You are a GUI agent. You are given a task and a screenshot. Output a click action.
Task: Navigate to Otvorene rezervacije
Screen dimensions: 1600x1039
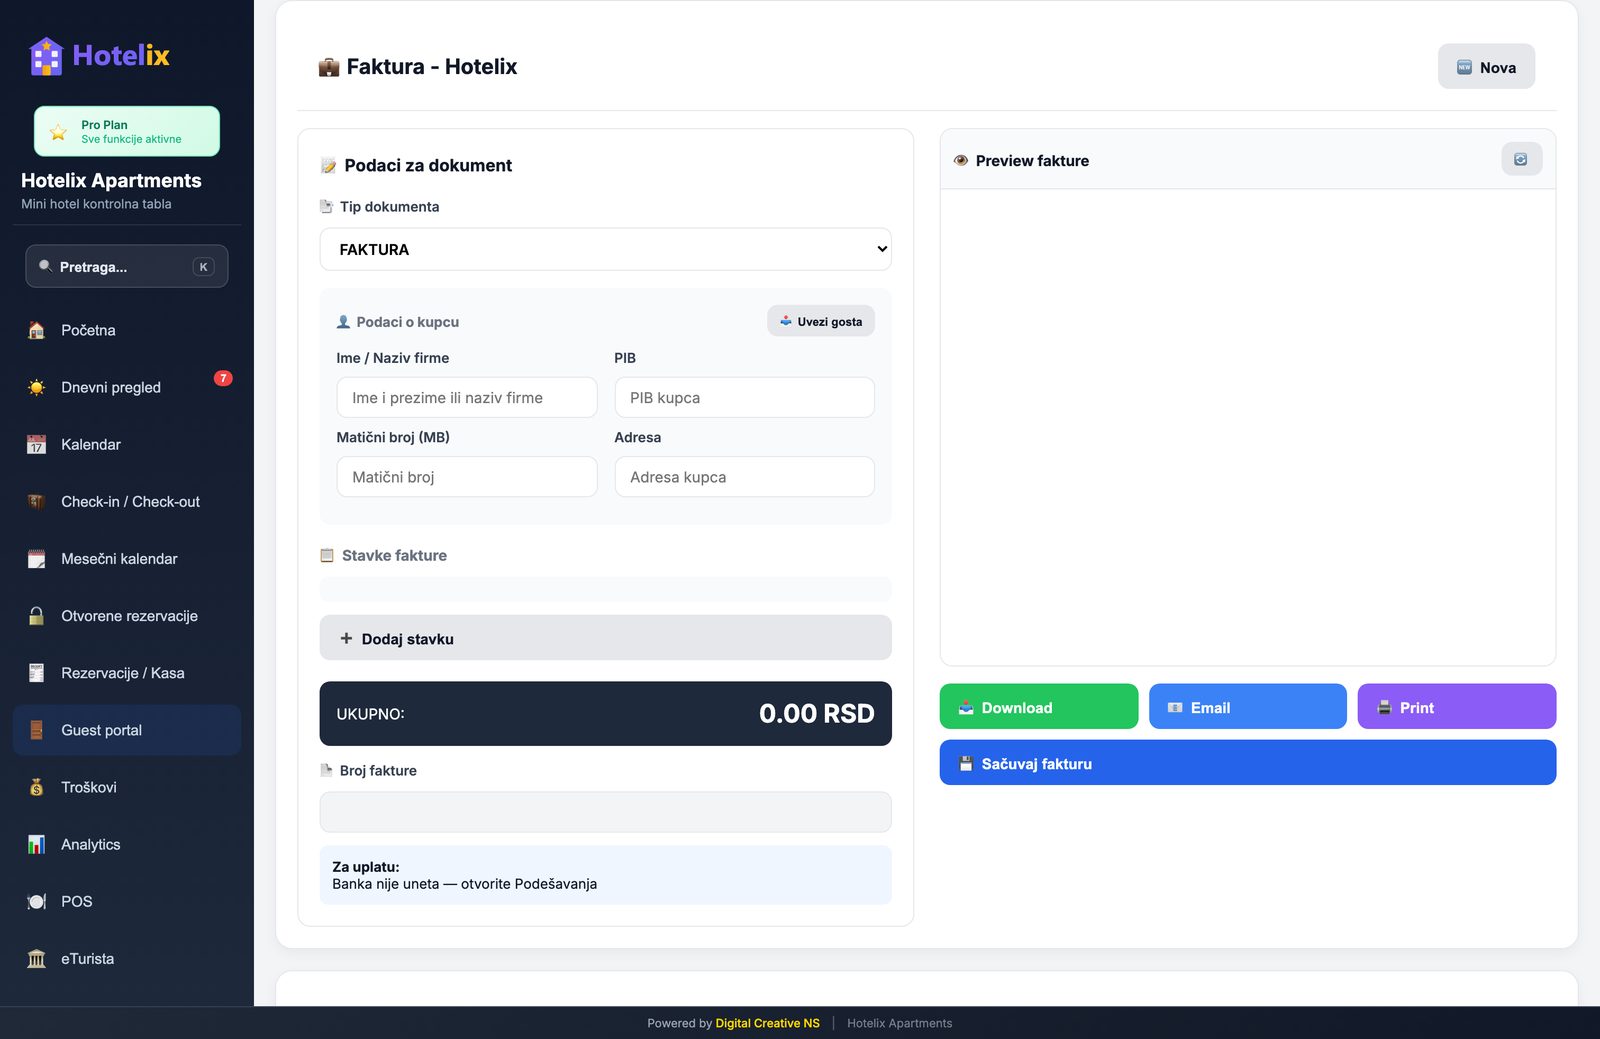pos(127,616)
